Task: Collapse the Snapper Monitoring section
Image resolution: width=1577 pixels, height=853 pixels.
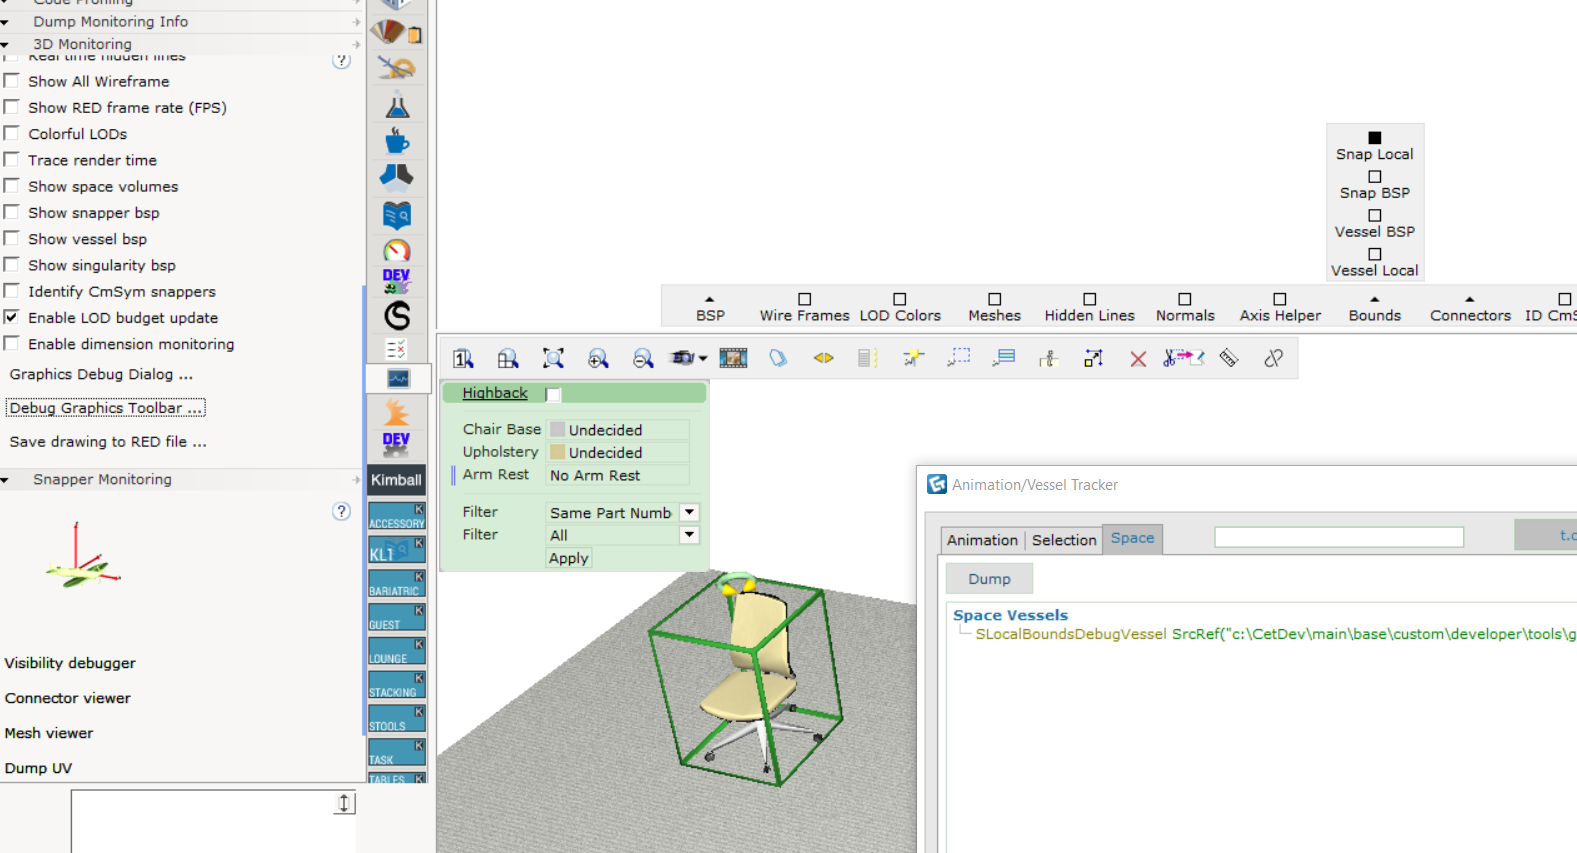Action: pos(5,480)
